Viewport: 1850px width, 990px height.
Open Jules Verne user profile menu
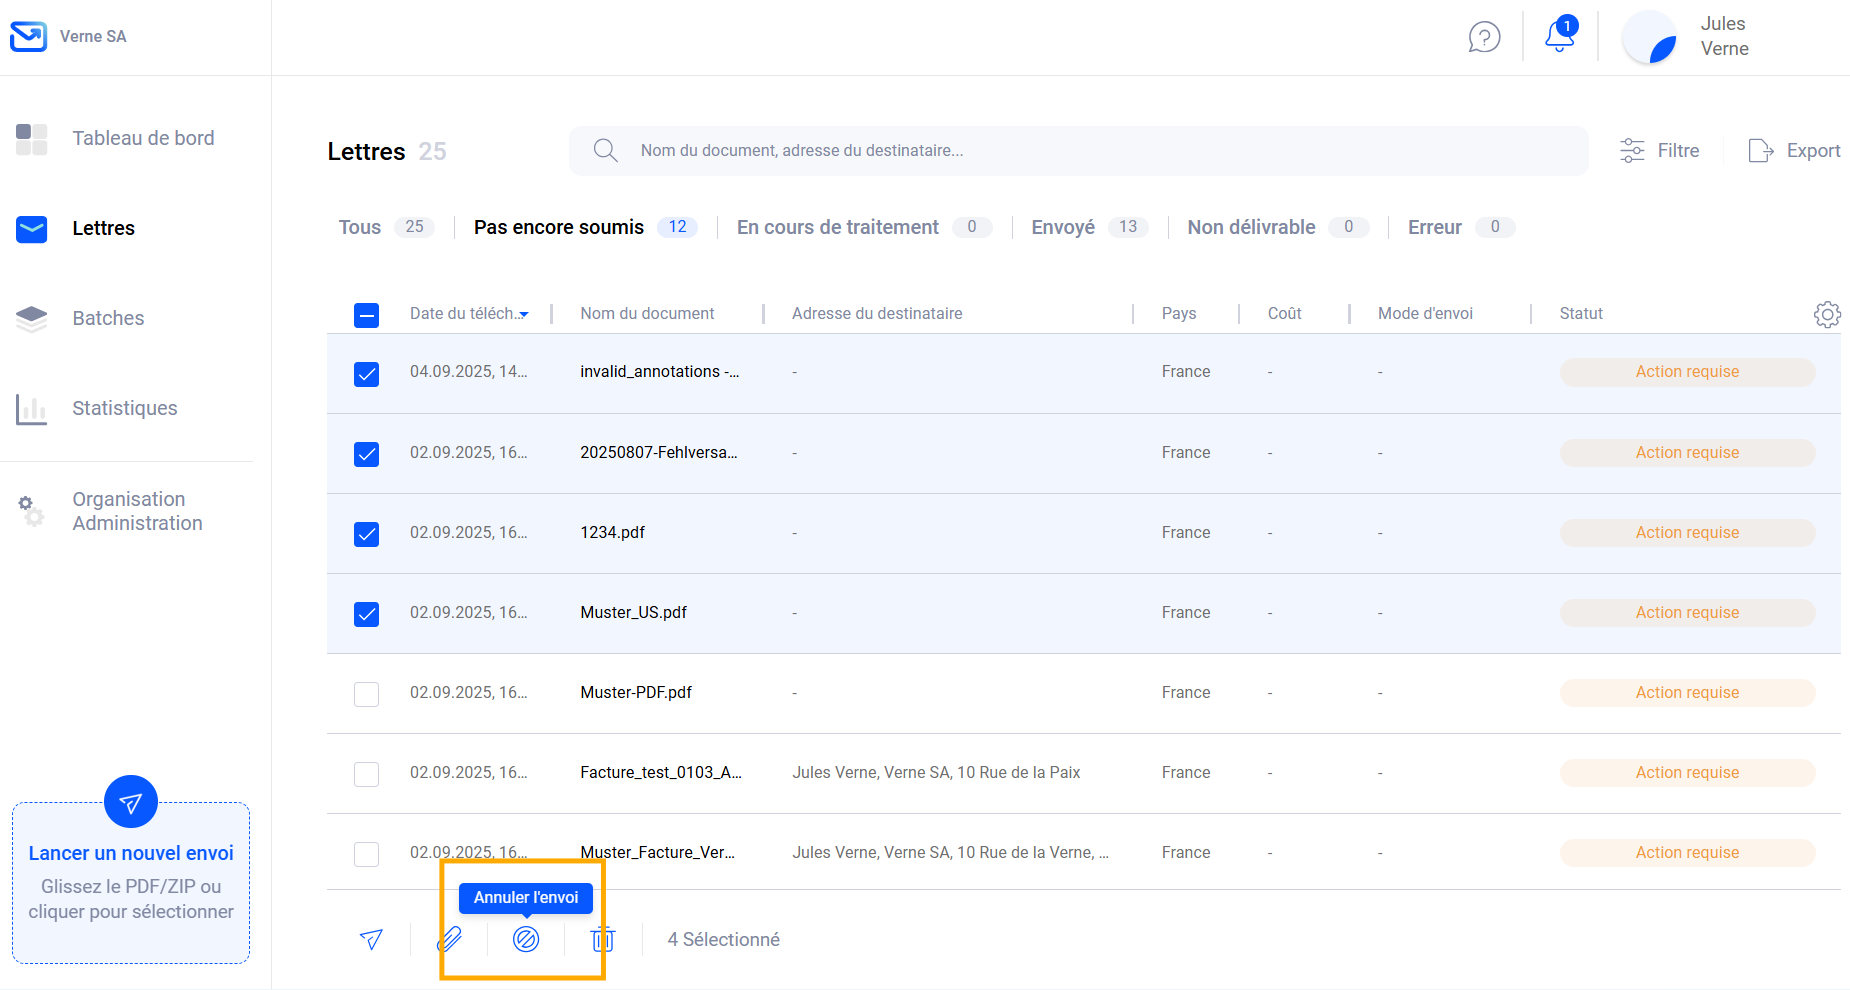[x=1688, y=37]
